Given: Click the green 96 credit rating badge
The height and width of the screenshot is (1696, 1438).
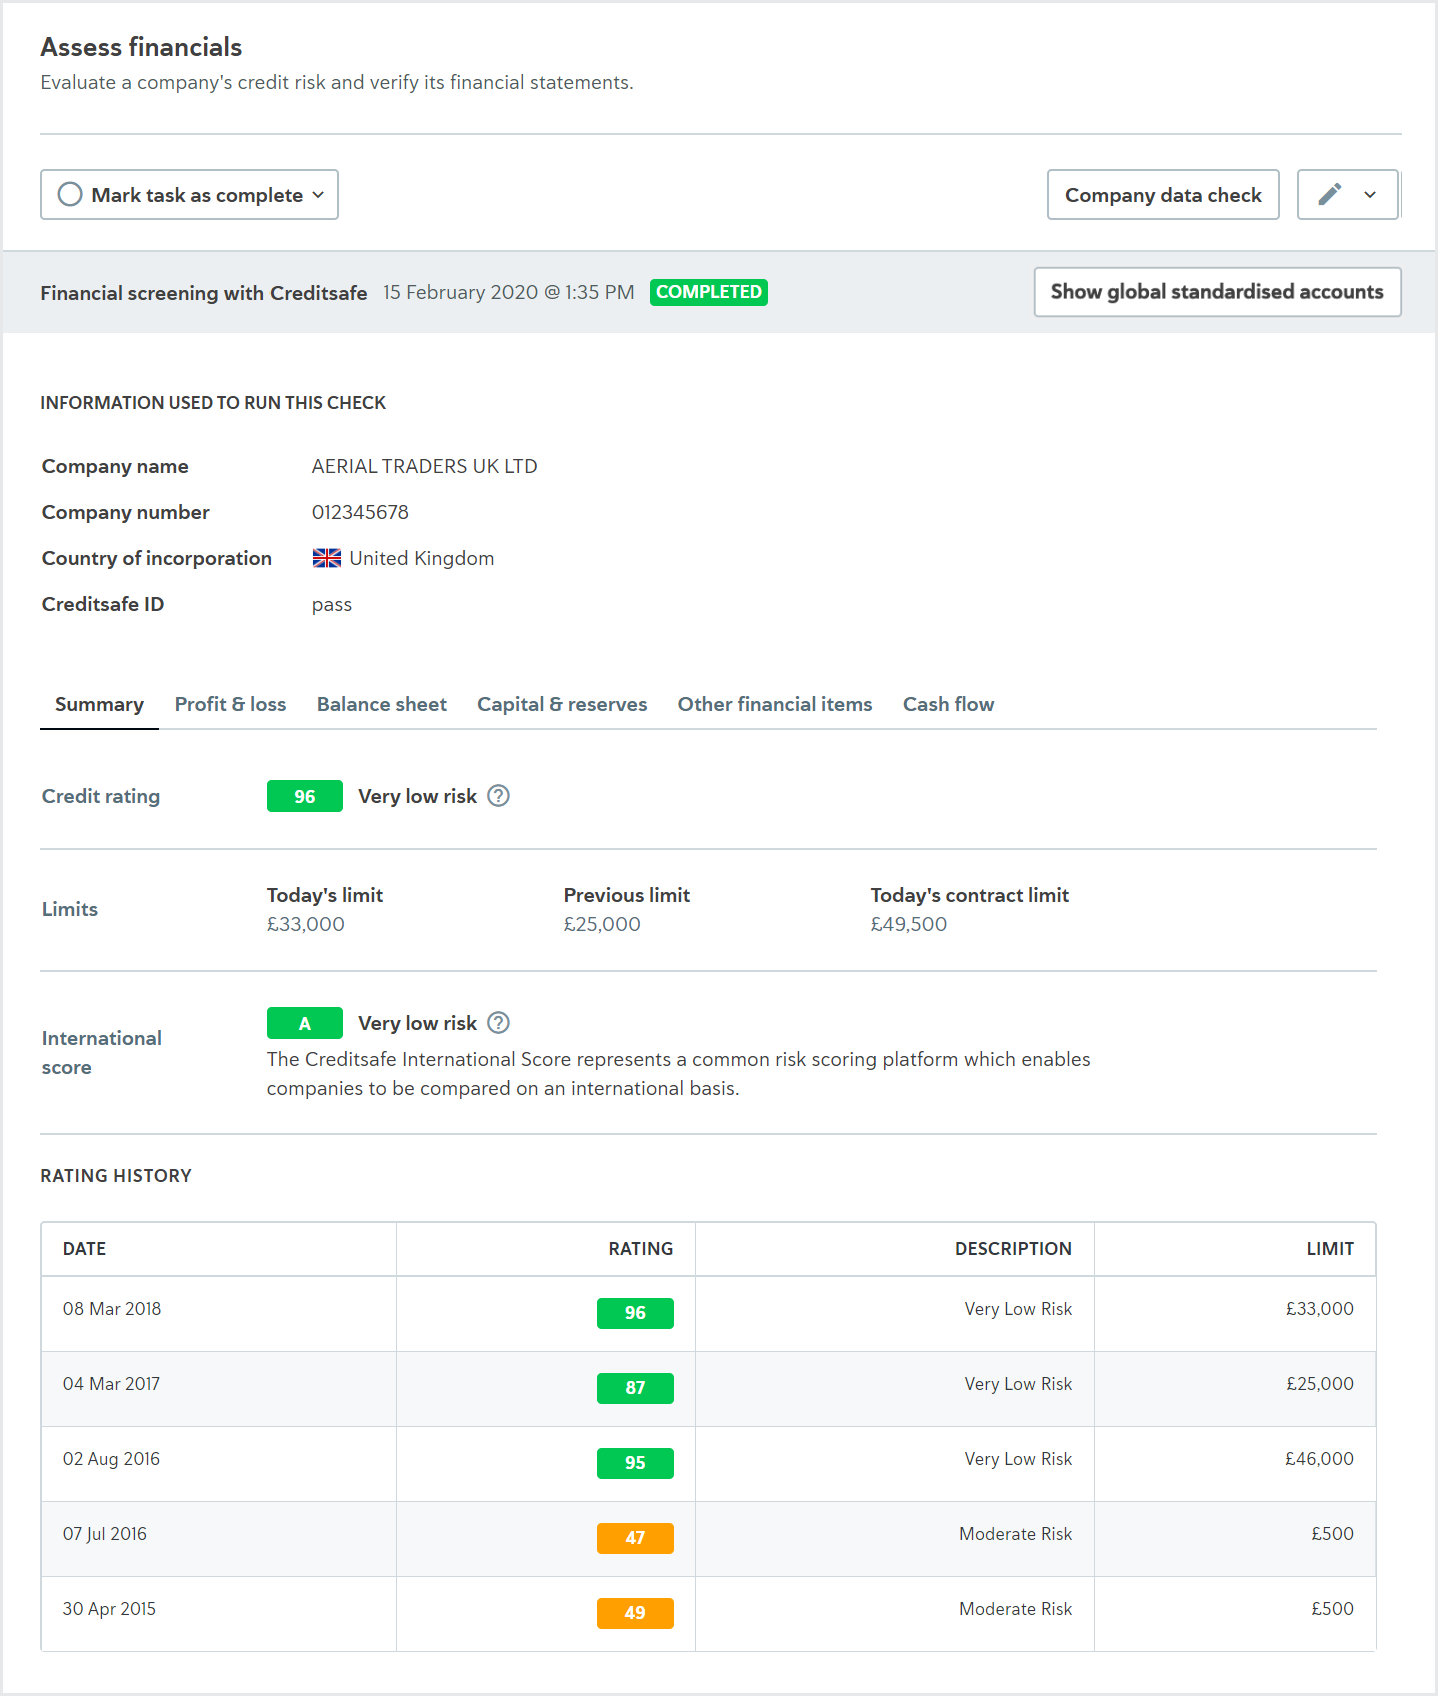Looking at the screenshot, I should (305, 796).
